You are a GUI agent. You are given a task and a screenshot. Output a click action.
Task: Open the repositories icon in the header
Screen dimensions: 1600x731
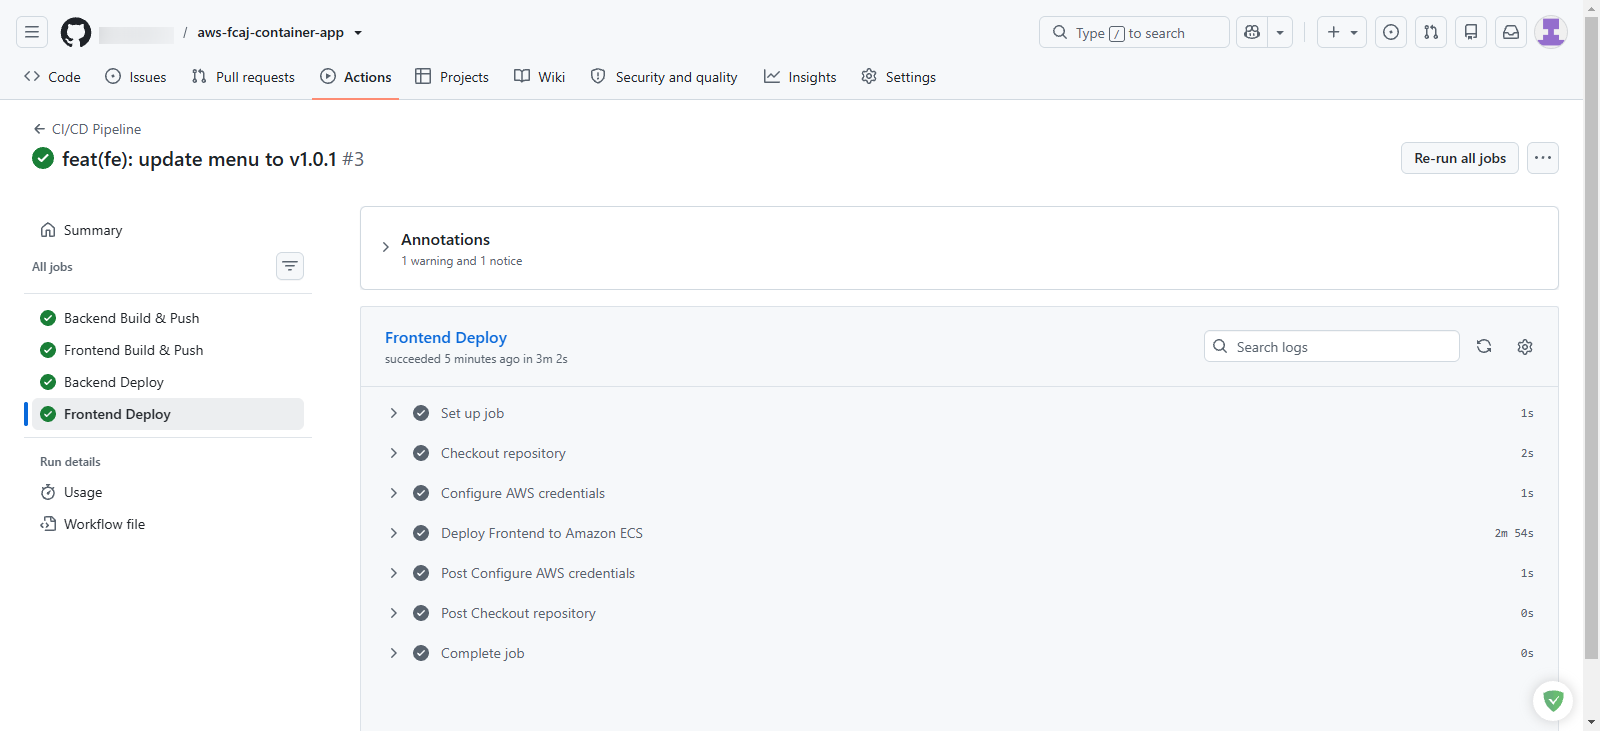tap(1471, 32)
